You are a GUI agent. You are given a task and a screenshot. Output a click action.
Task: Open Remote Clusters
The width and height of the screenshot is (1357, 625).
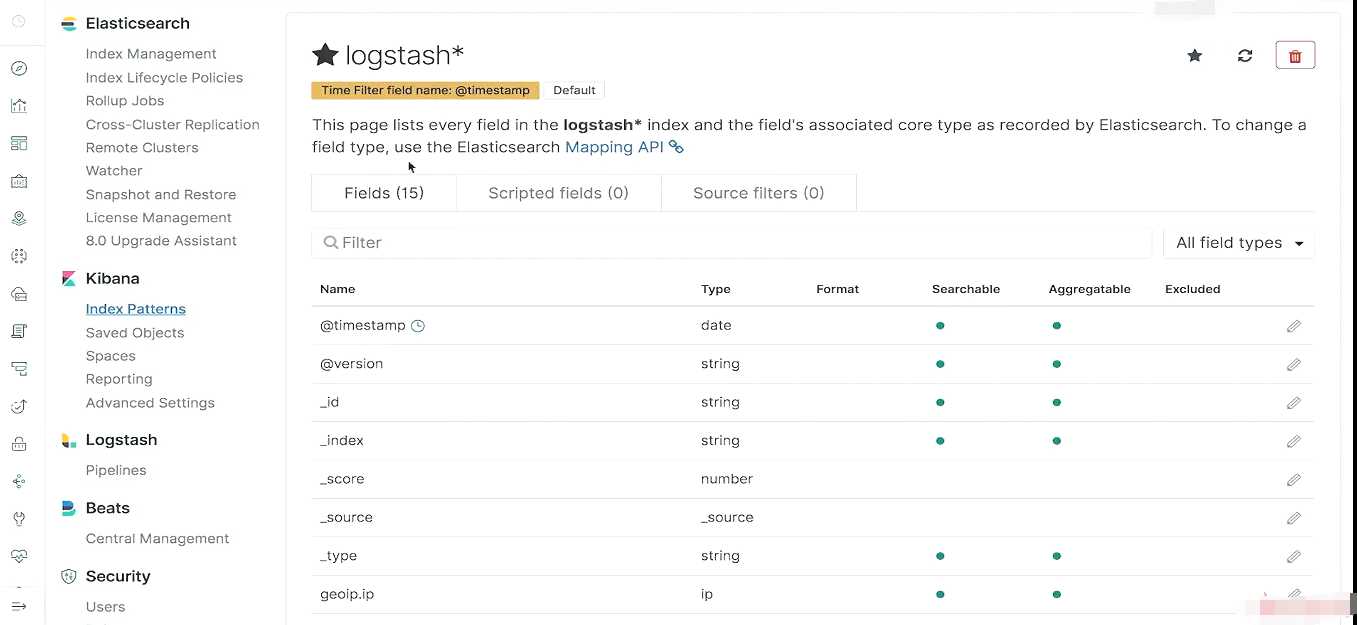coord(142,147)
